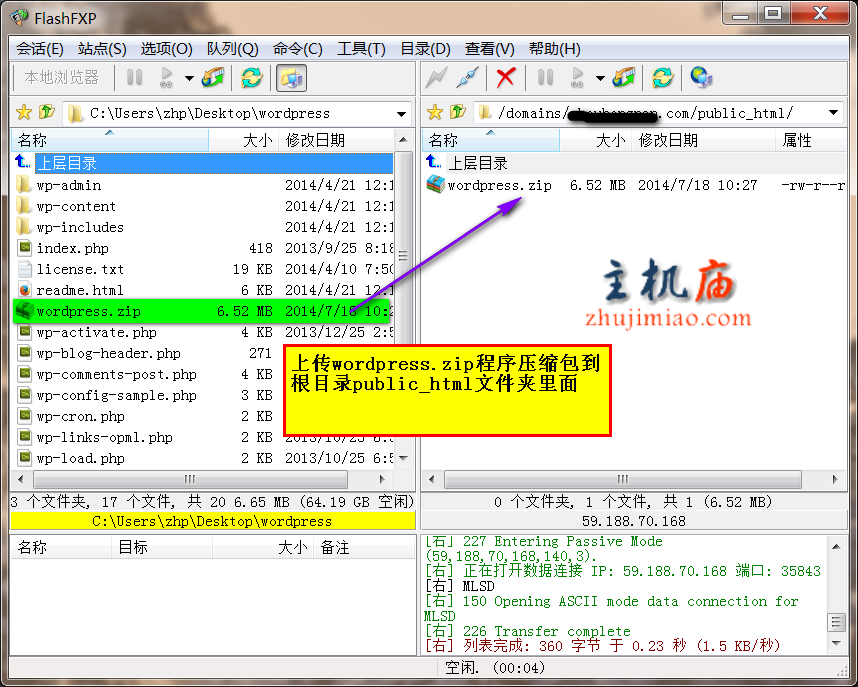This screenshot has height=687, width=858.
Task: Select the wordpress.zip archive icon in remote pane
Action: 436,184
